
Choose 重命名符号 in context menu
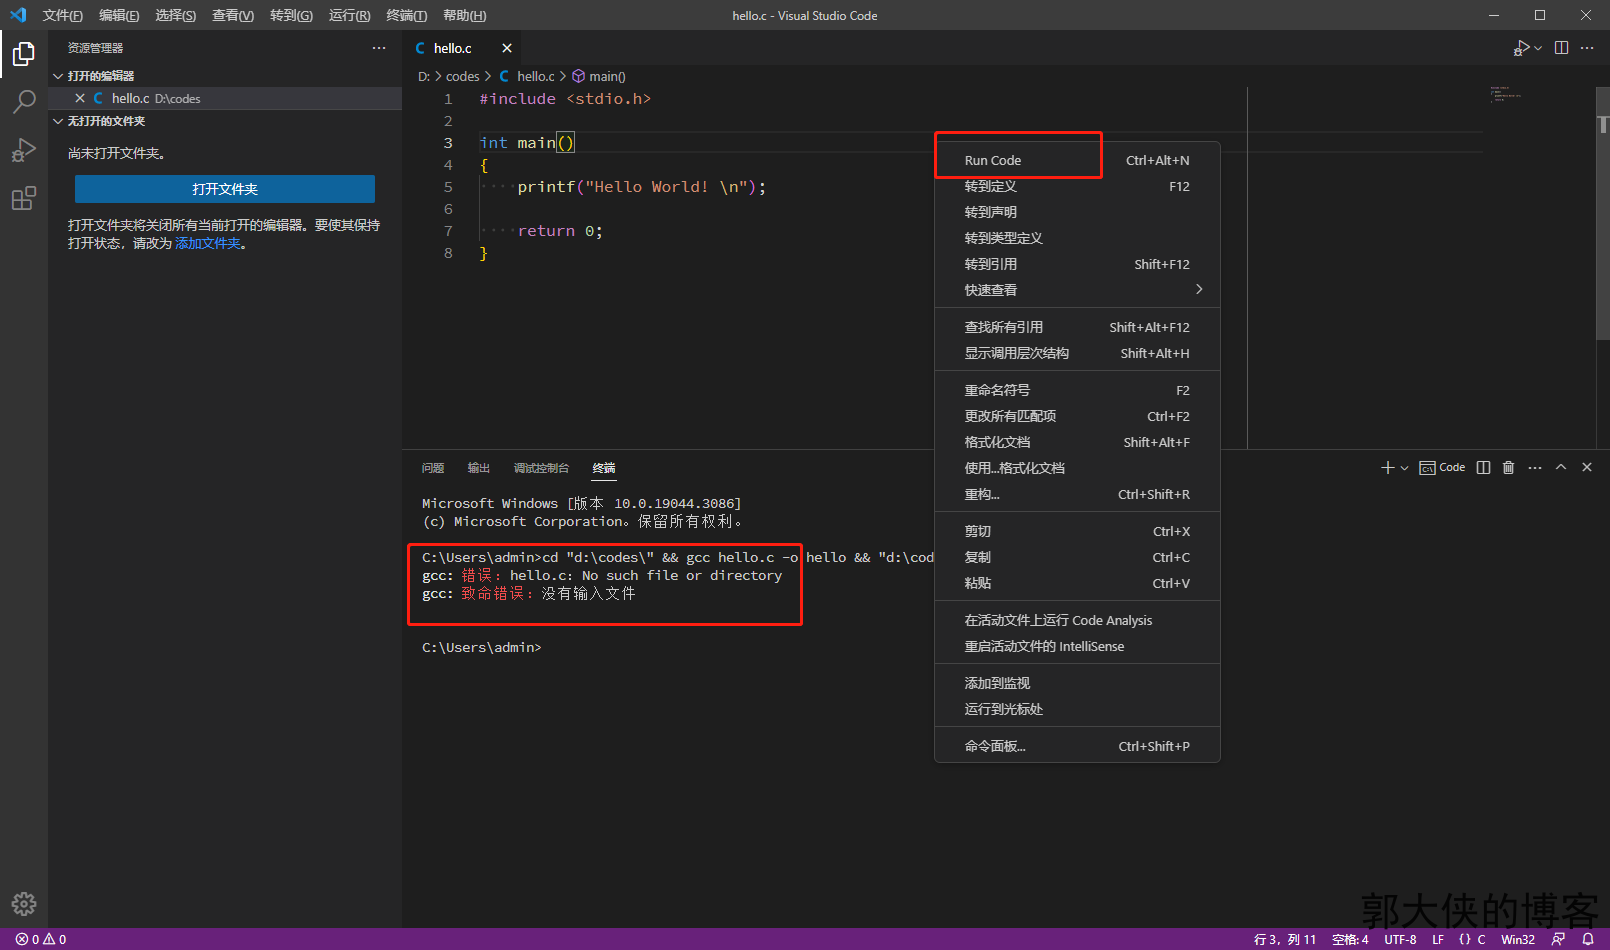pyautogui.click(x=1077, y=390)
